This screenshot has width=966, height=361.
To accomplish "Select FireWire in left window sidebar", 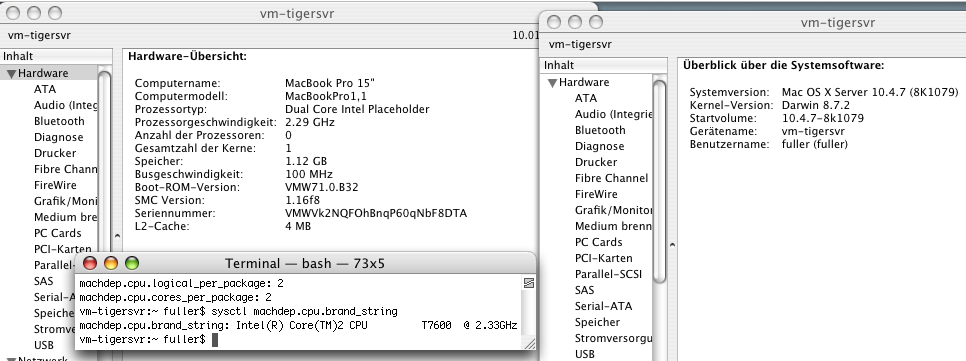I will click(55, 185).
